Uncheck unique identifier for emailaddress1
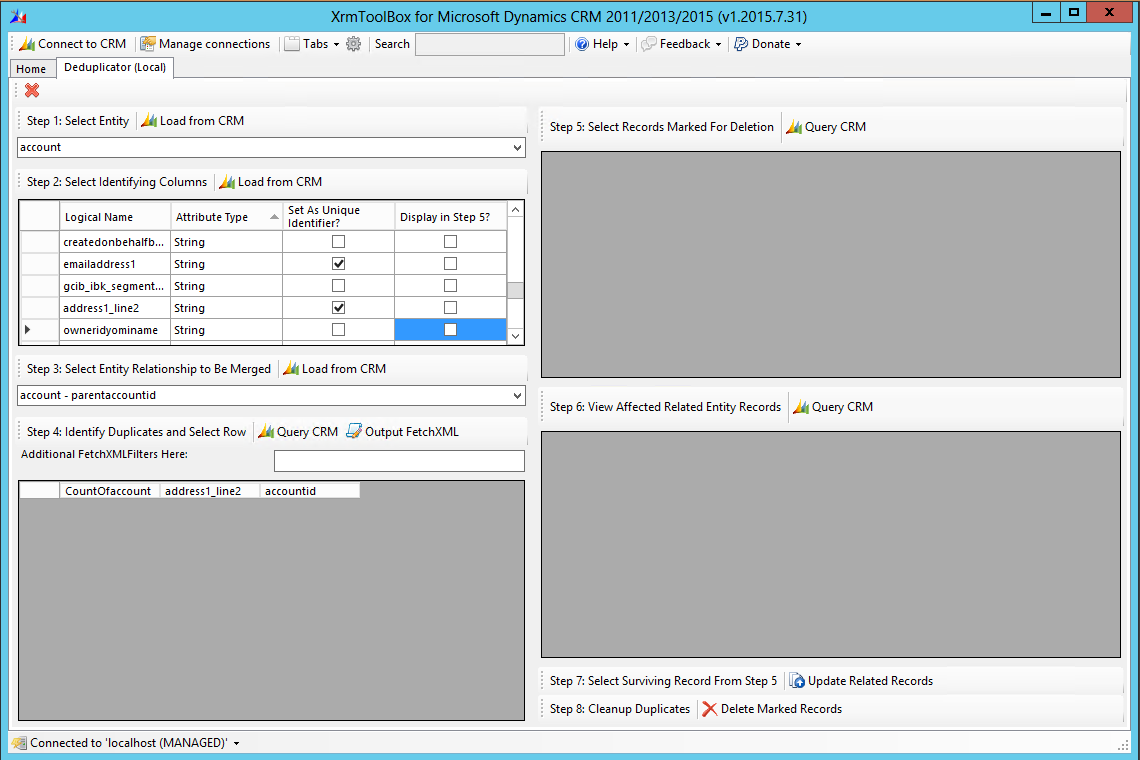Screen dimensions: 1140x760 pyautogui.click(x=338, y=263)
